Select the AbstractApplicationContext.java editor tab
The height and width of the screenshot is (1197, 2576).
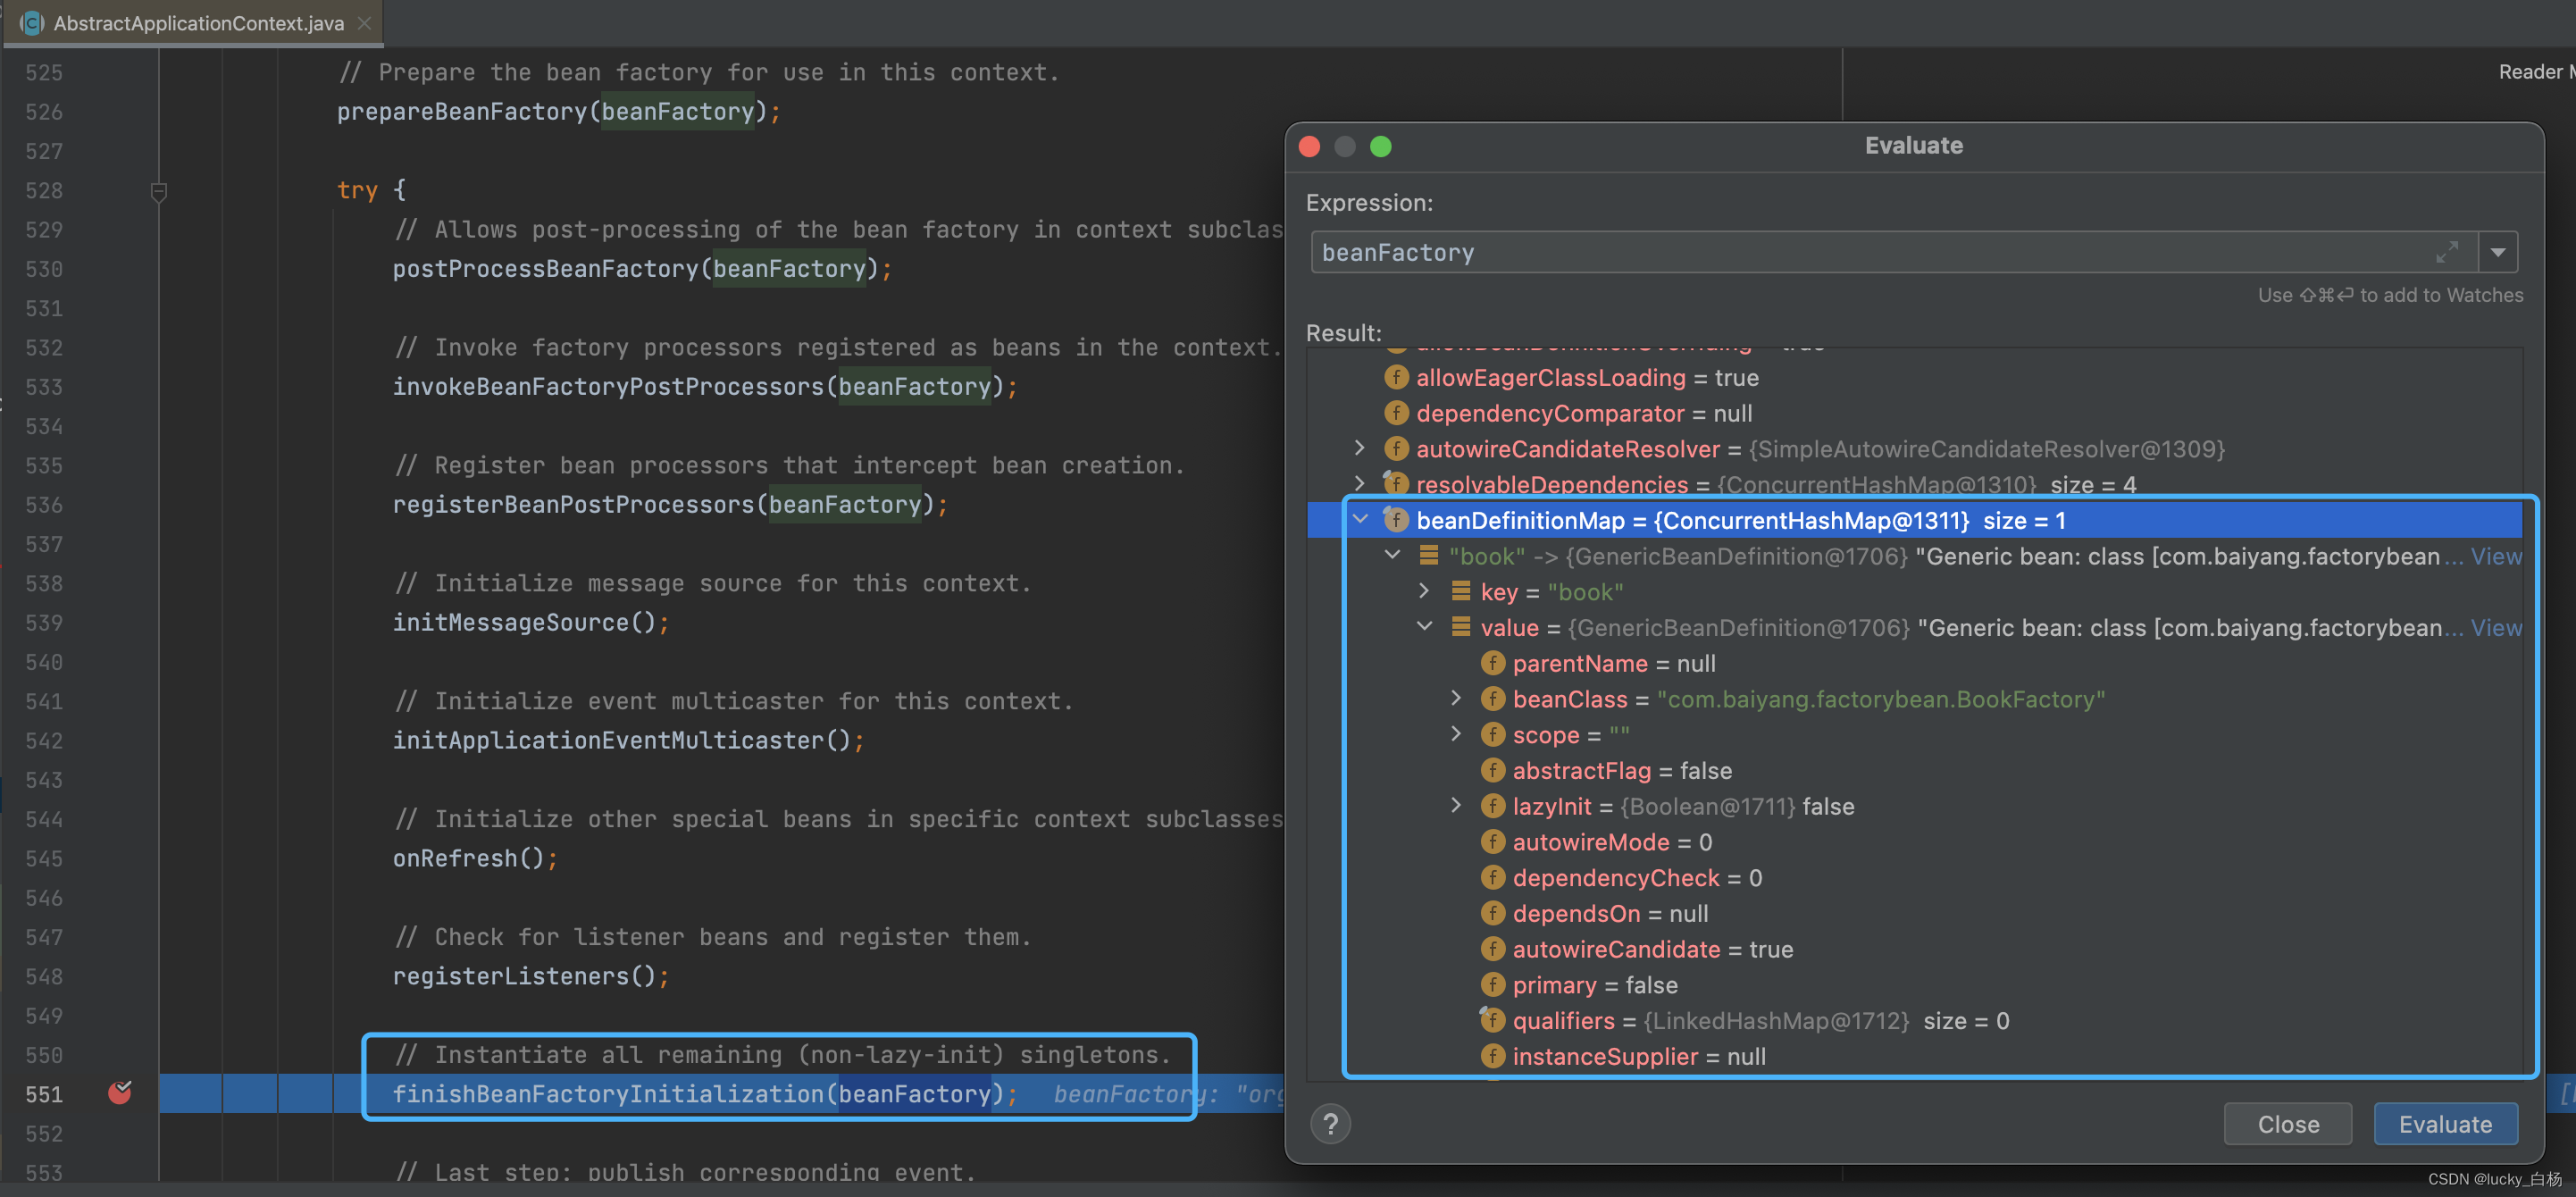click(196, 23)
